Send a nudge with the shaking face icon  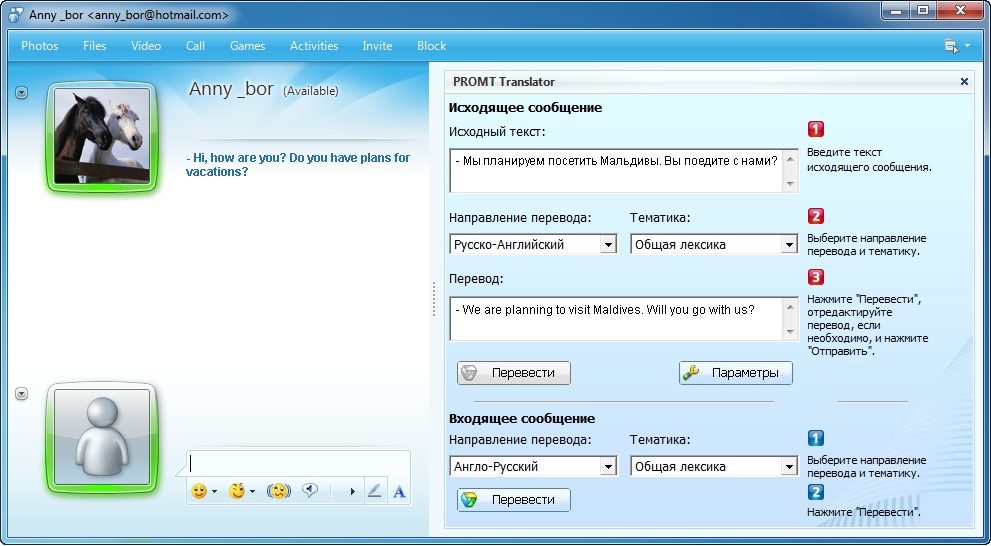click(278, 491)
